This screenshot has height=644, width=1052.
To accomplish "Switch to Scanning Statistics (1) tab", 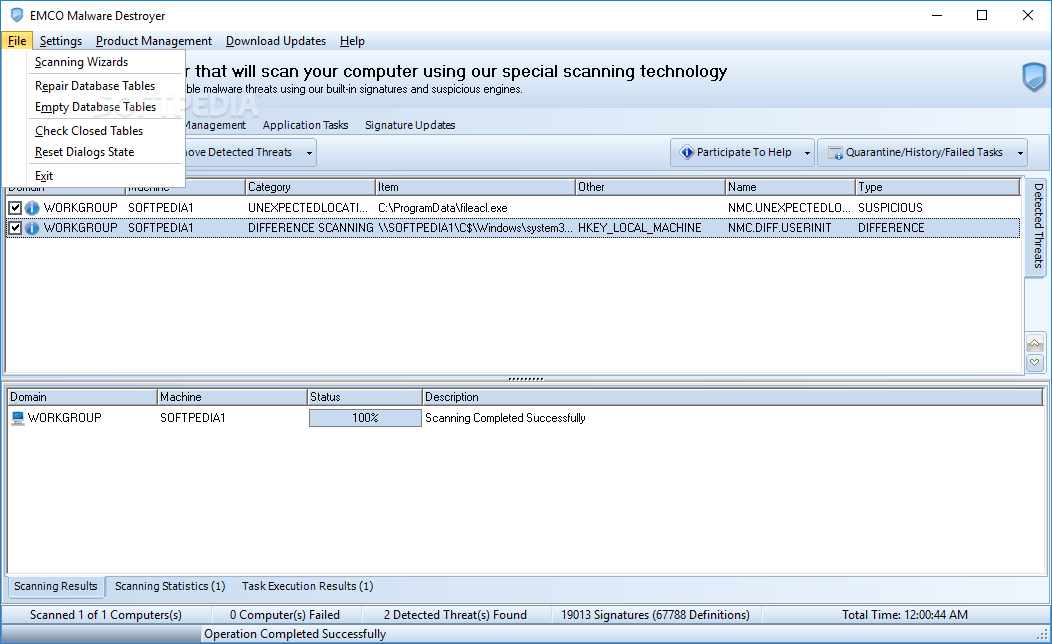I will (170, 586).
